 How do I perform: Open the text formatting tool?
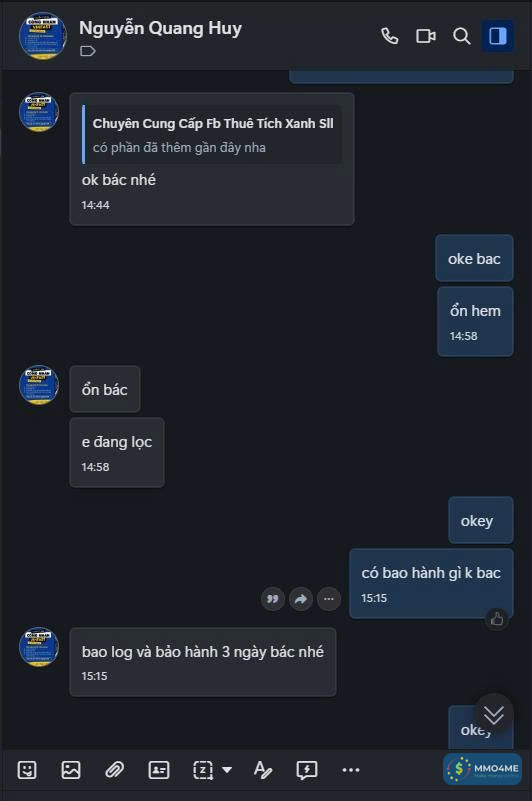263,770
